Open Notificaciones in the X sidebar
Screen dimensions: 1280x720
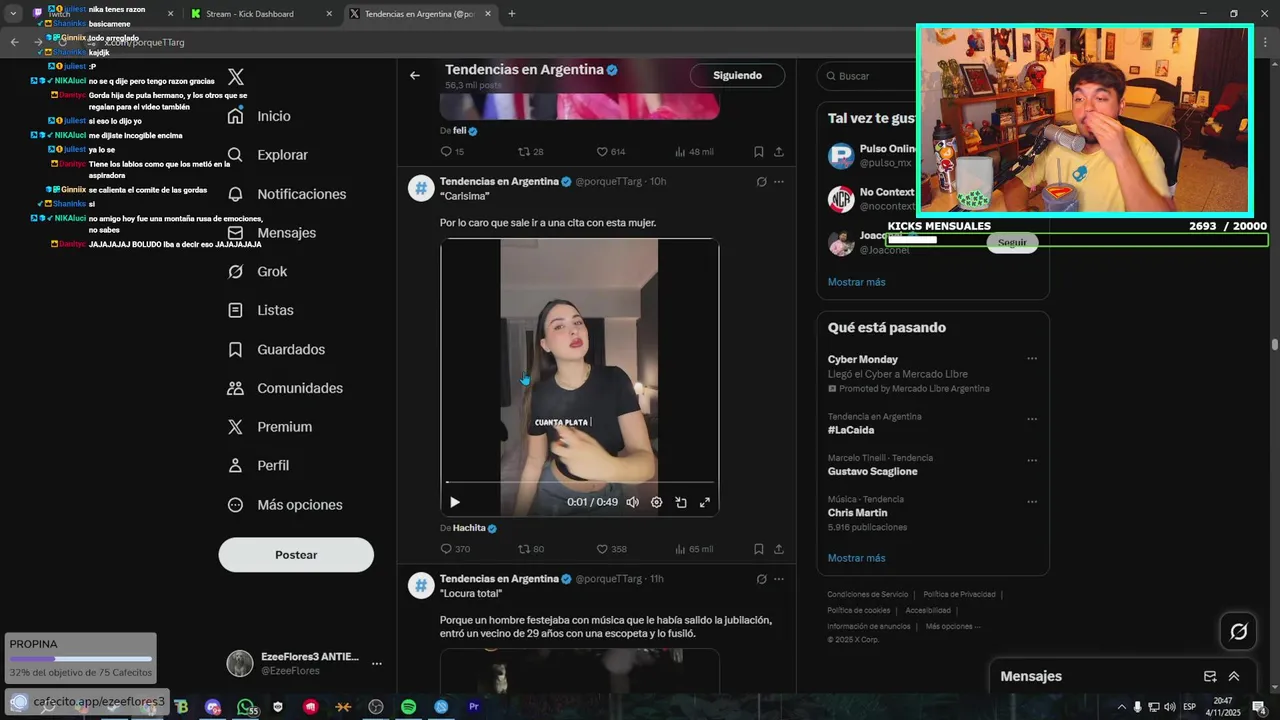286,194
